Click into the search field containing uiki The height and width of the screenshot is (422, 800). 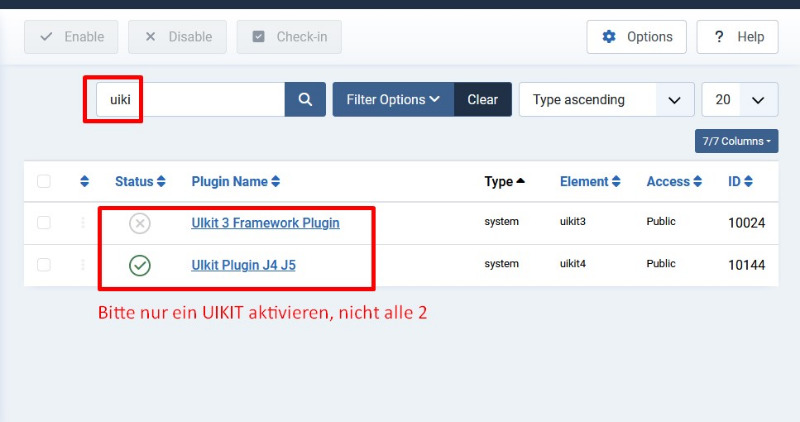190,100
